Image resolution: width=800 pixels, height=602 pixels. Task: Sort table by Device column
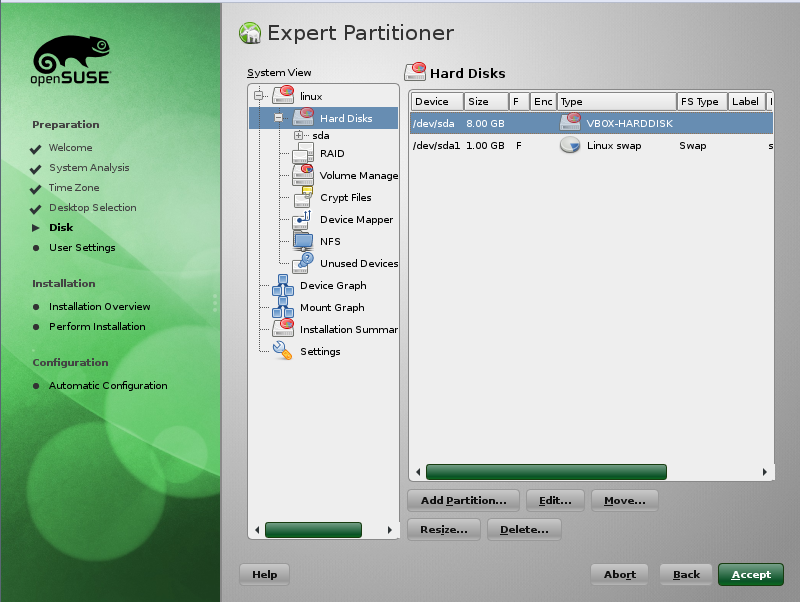[437, 102]
